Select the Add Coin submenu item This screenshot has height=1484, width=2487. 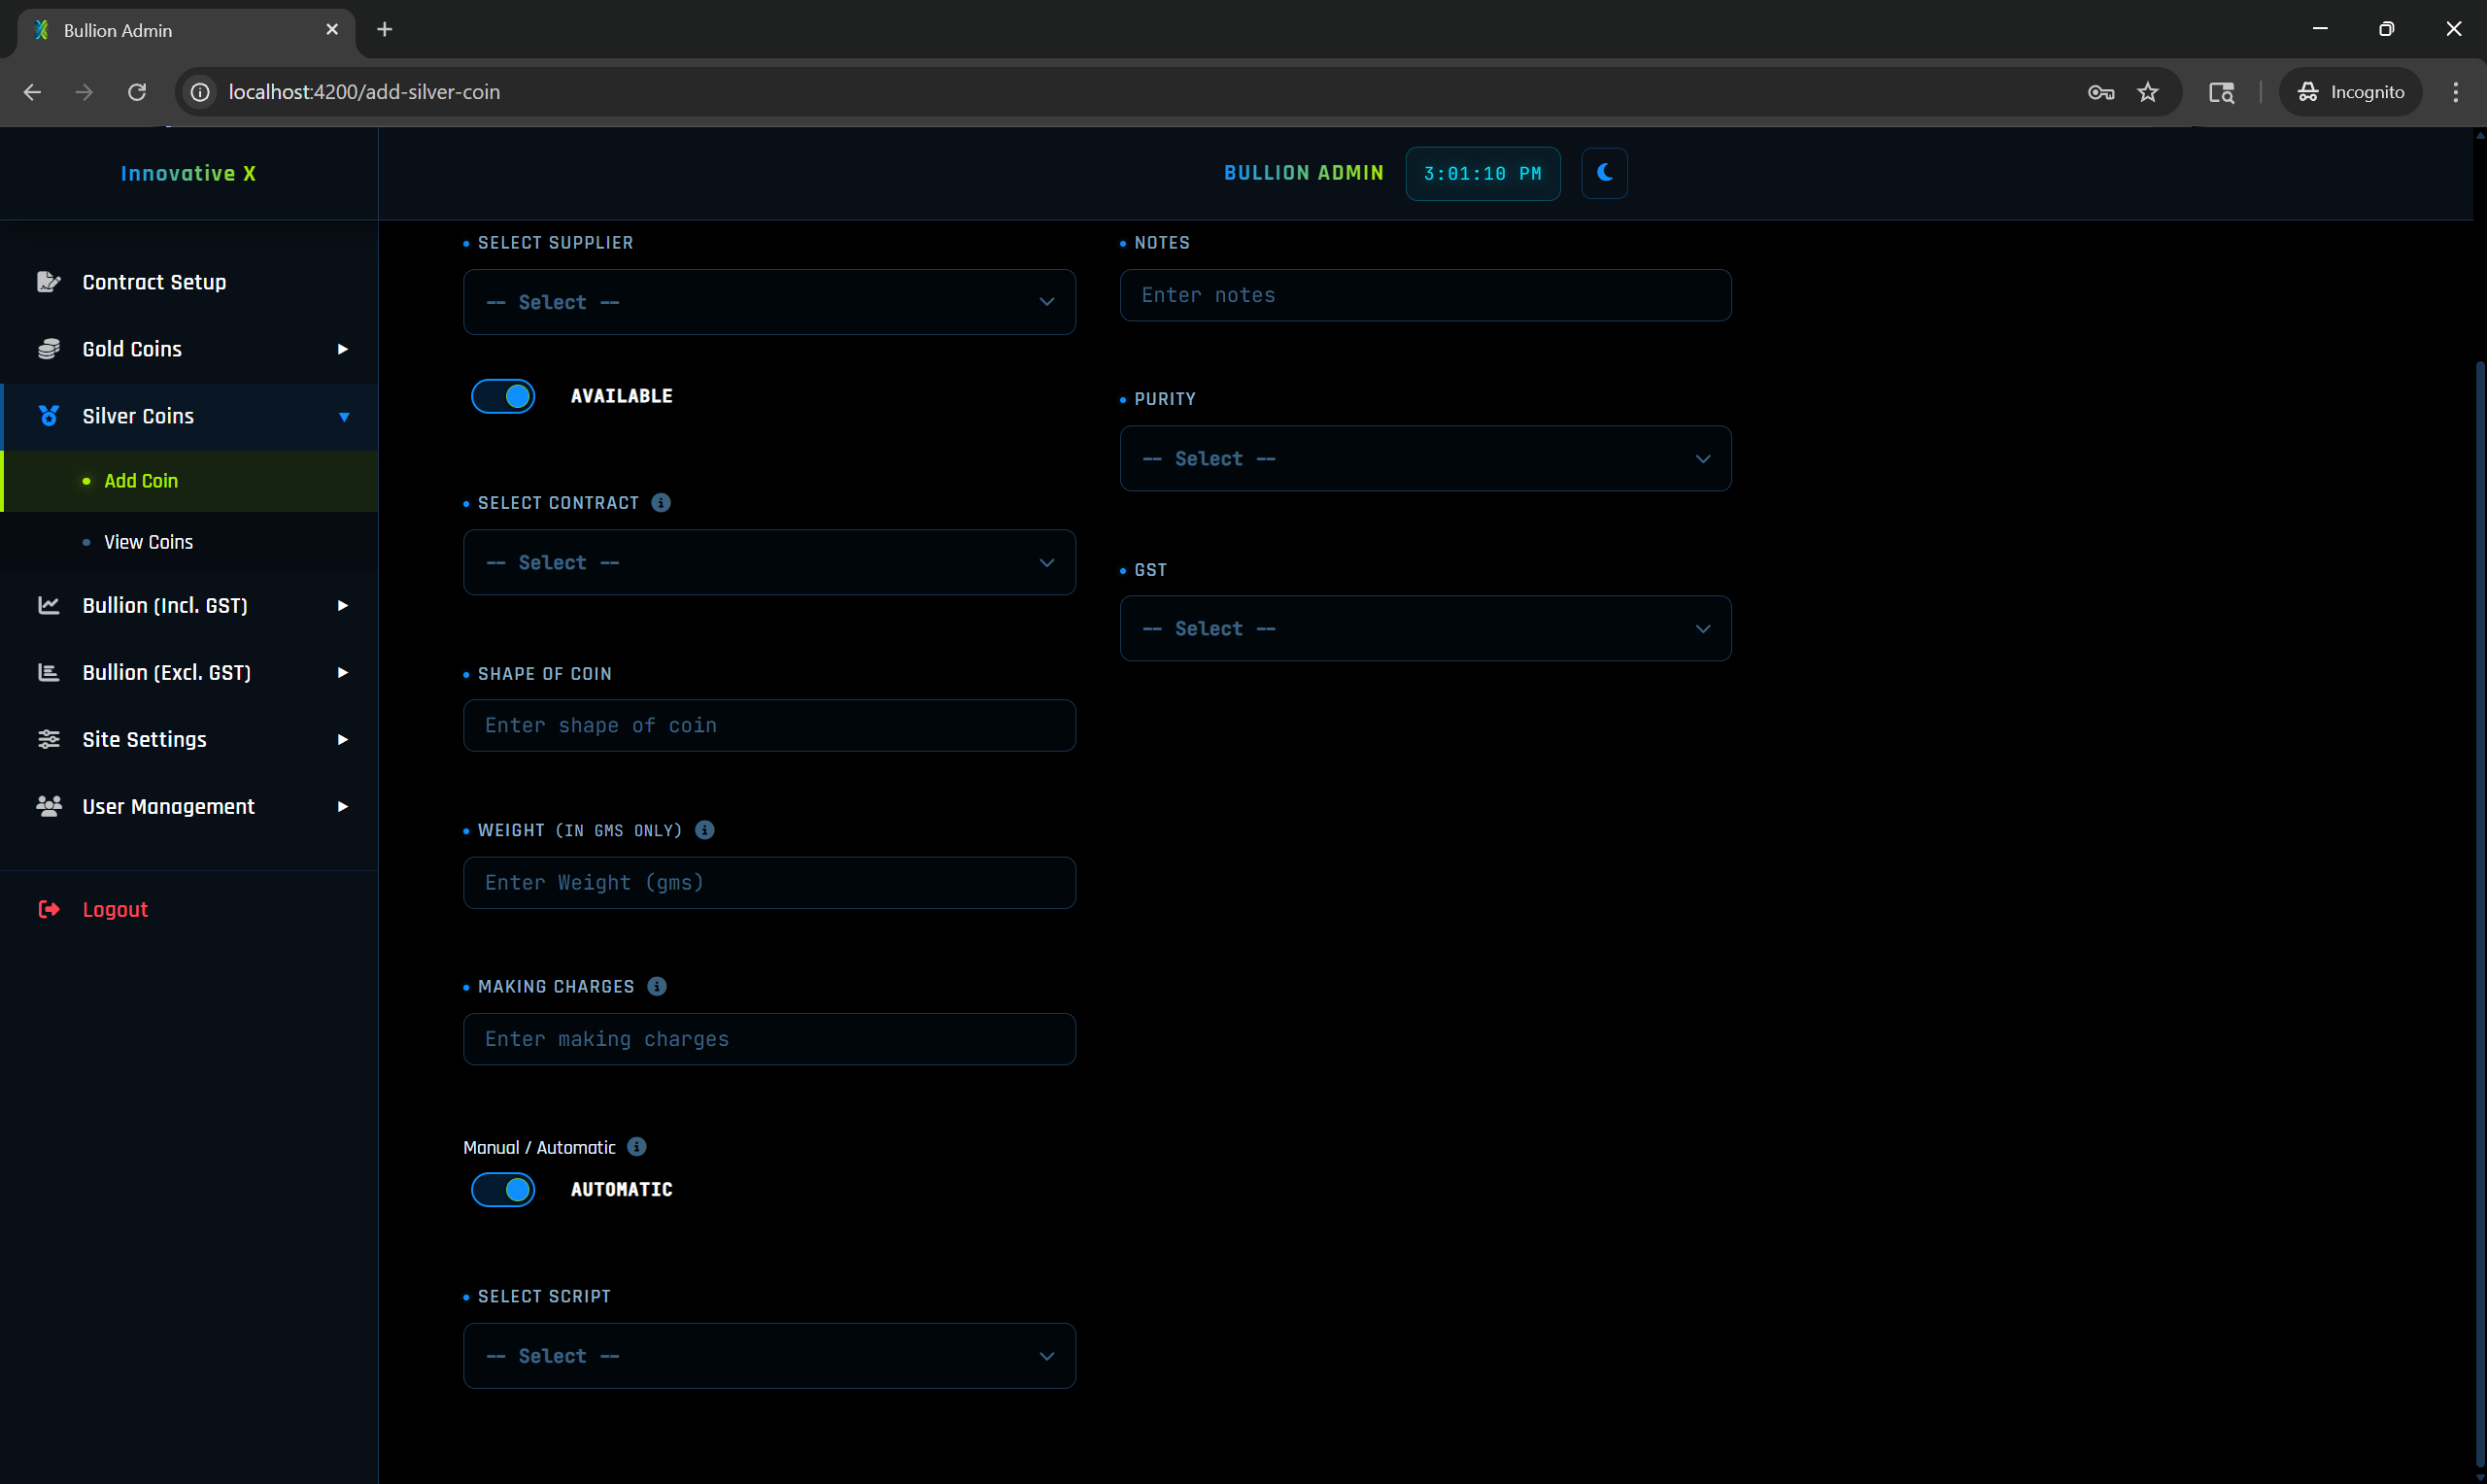pos(189,481)
